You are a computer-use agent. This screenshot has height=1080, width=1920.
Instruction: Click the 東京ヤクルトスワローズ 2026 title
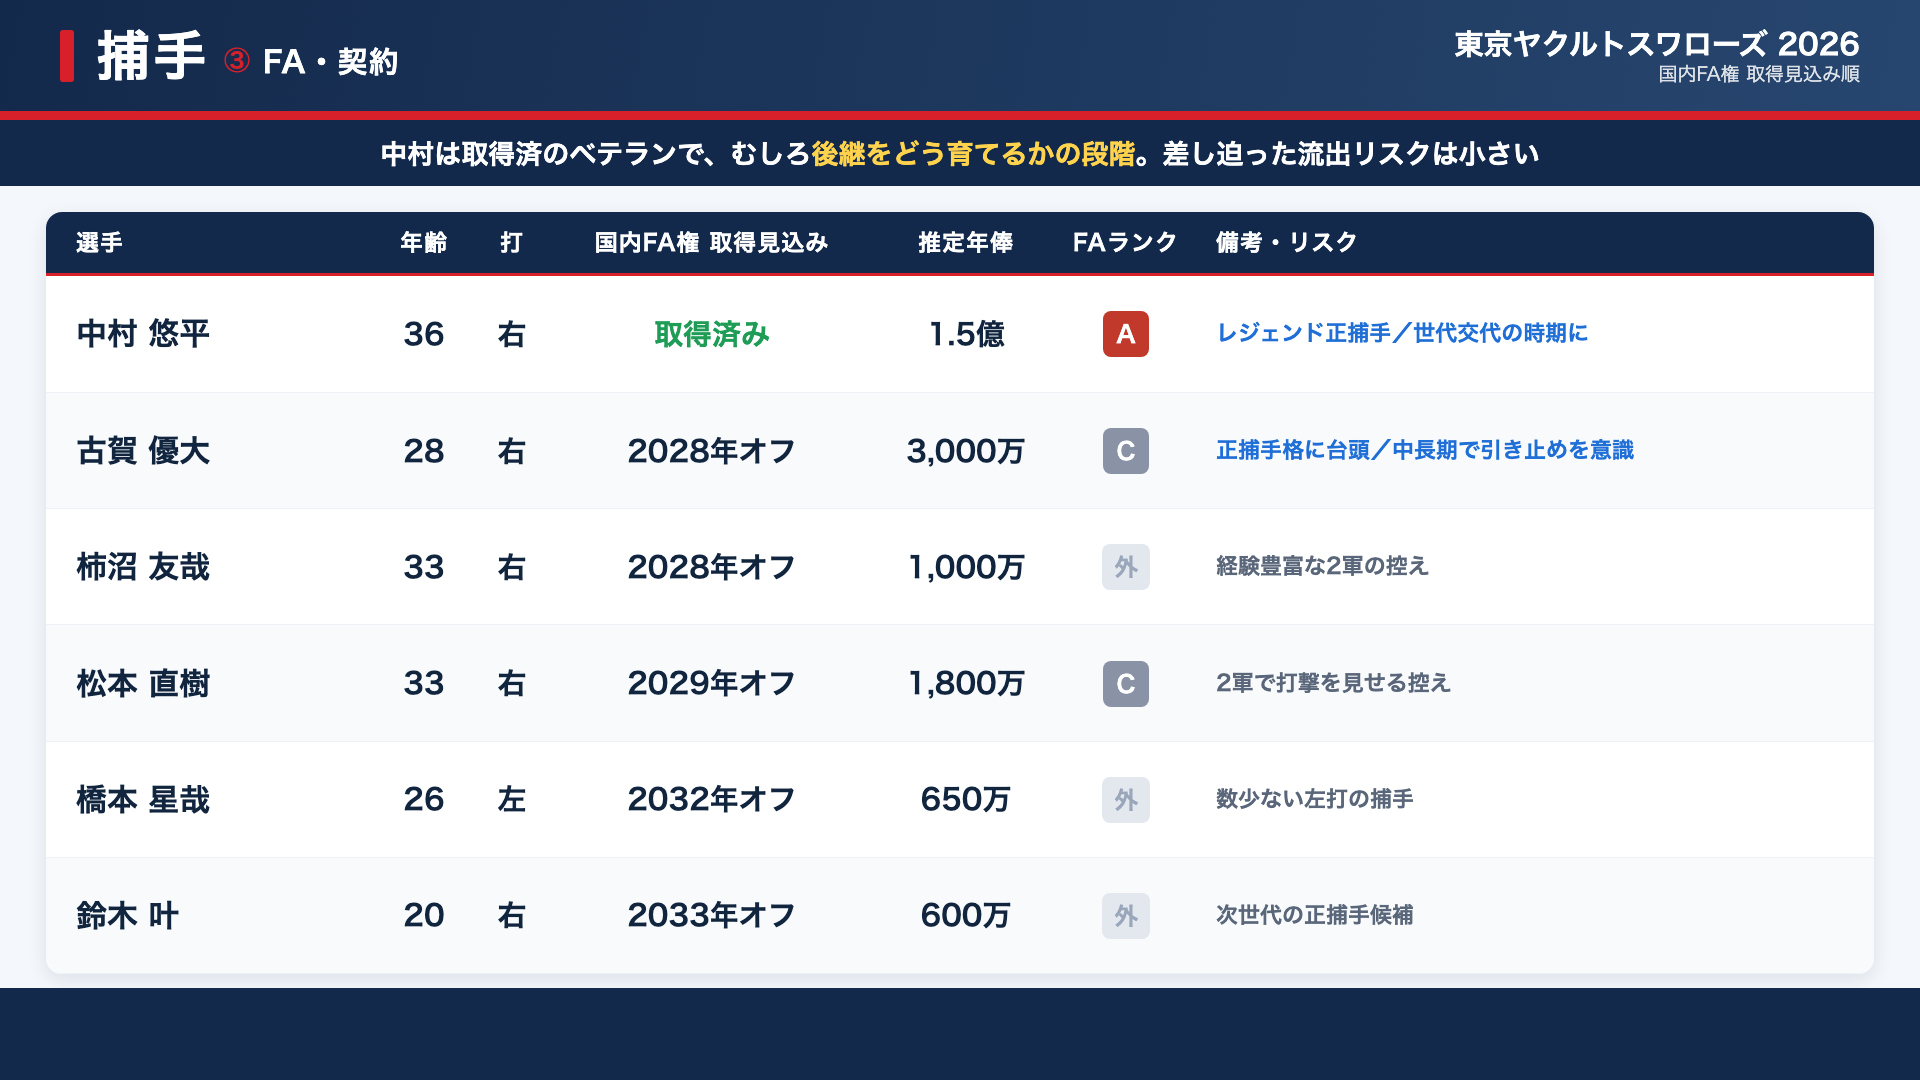1657,44
